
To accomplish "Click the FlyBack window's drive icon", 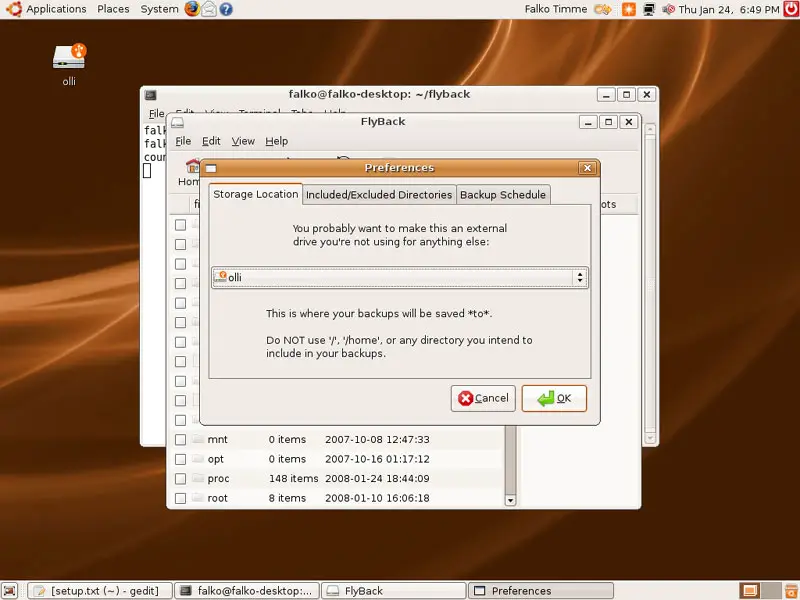I will point(177,122).
